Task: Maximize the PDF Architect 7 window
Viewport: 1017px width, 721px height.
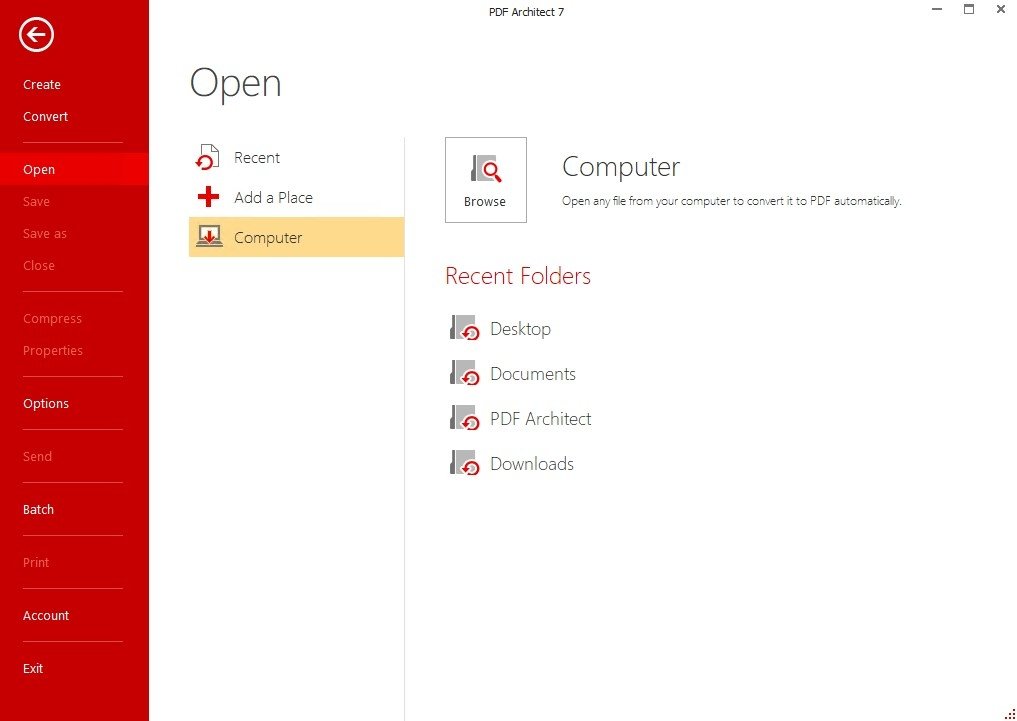Action: (969, 9)
